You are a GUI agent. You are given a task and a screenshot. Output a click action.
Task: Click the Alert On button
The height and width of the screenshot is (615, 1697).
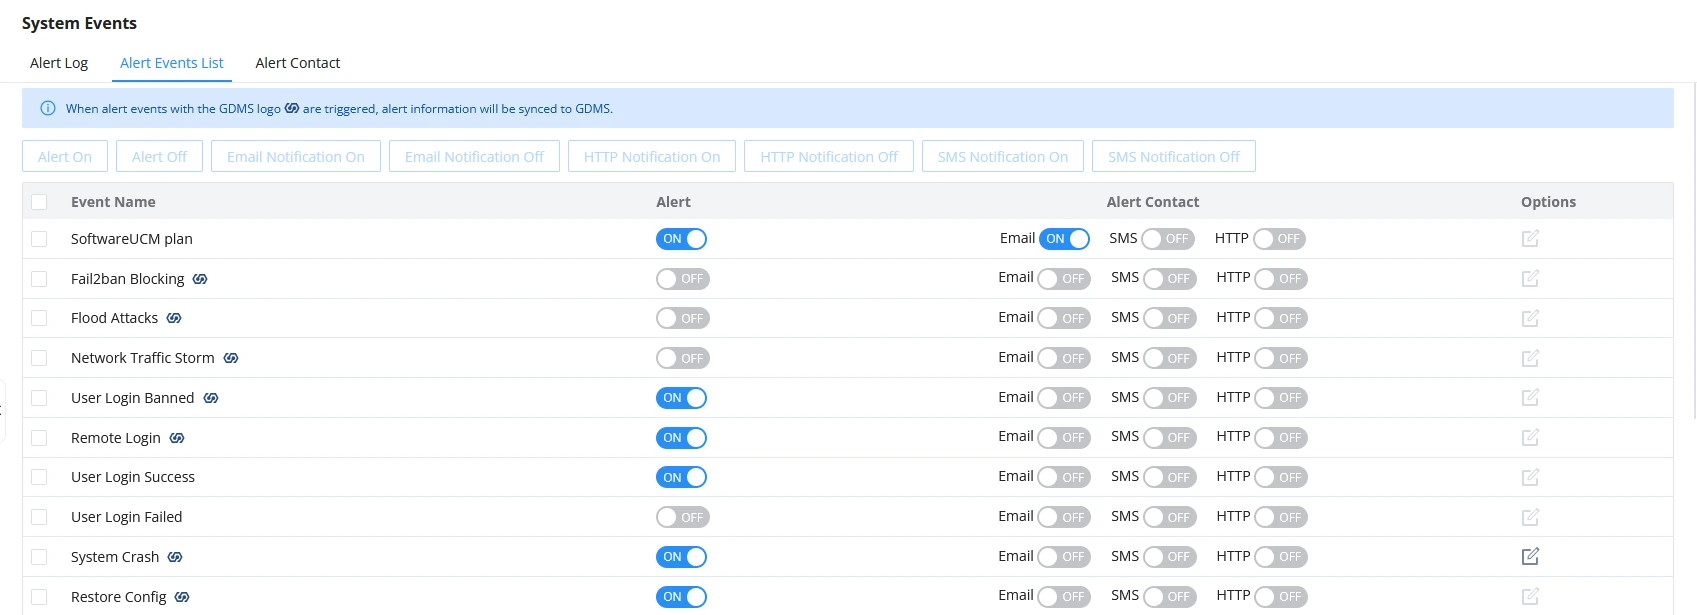pyautogui.click(x=65, y=157)
